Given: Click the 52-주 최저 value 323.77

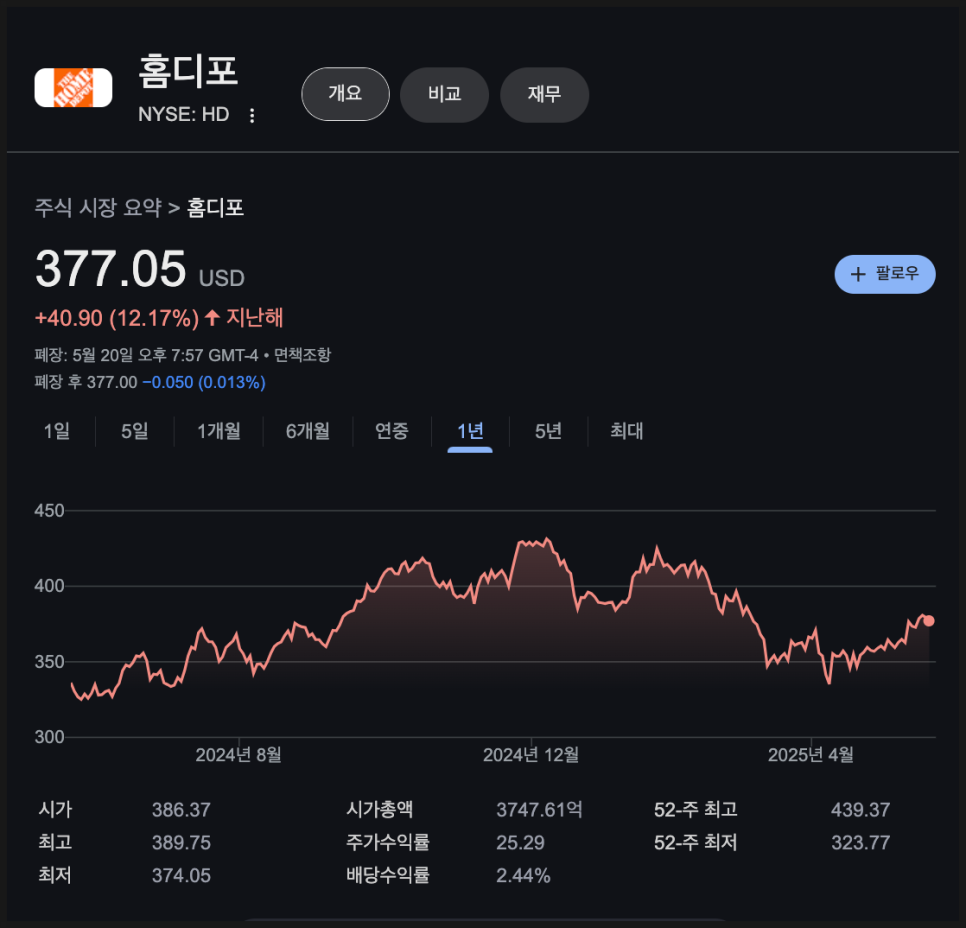Looking at the screenshot, I should pos(861,842).
